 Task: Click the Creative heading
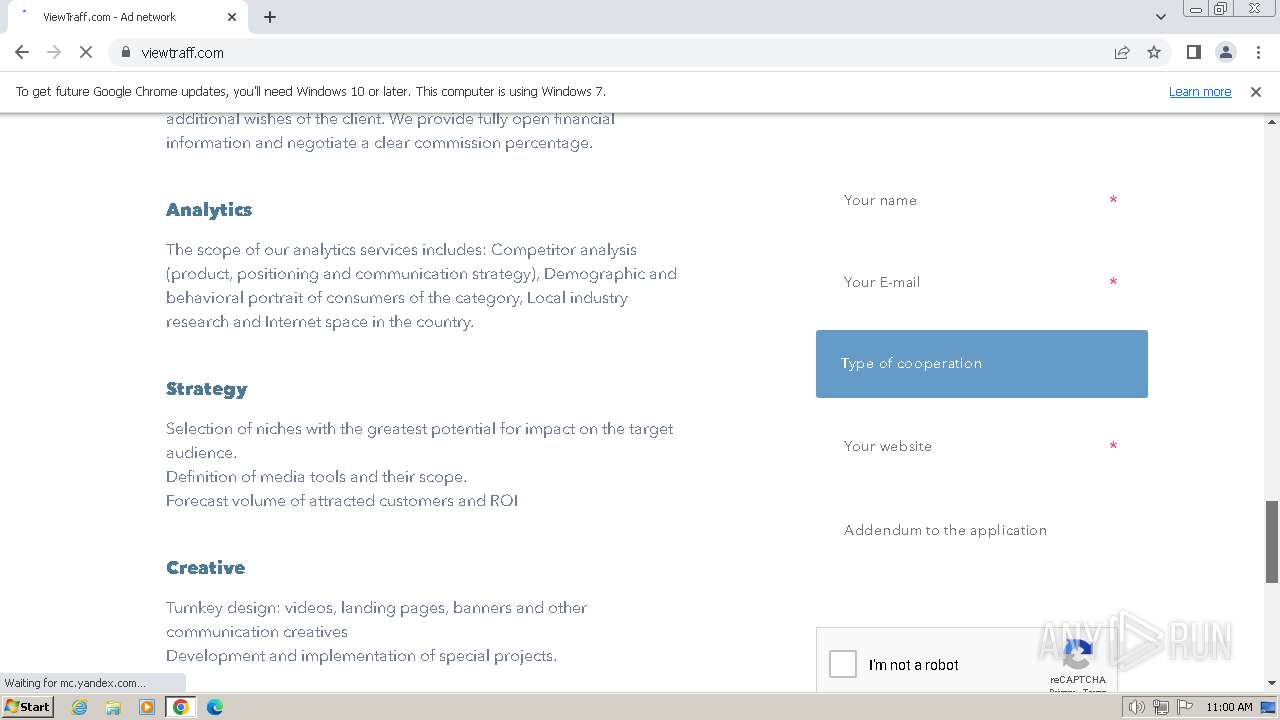(x=205, y=568)
